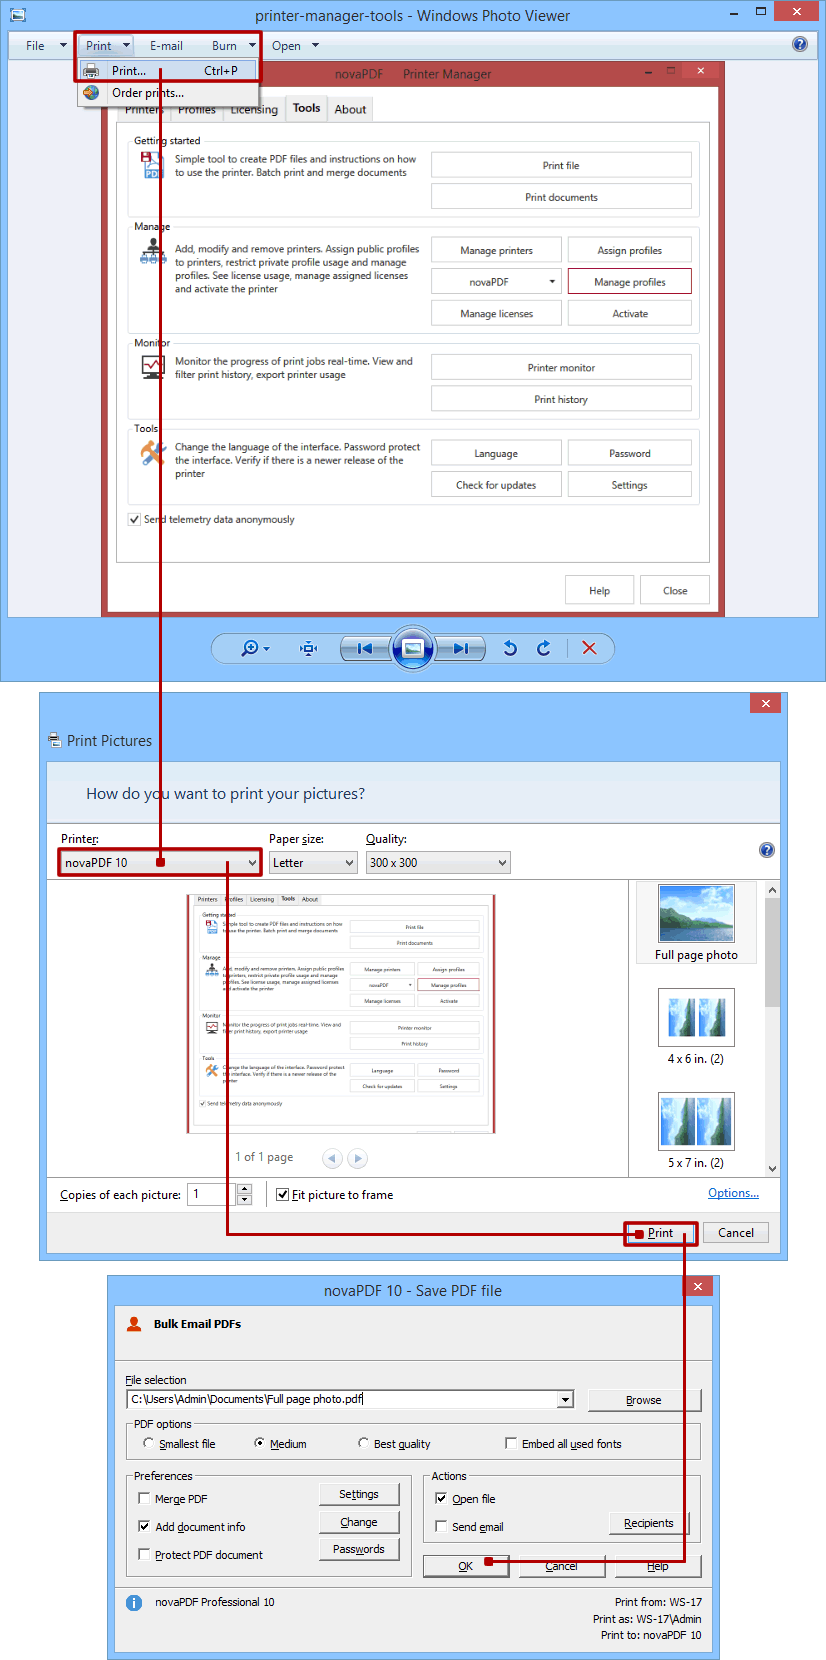The width and height of the screenshot is (826, 1660).
Task: Click the Getting started PDF icon
Action: tap(152, 165)
